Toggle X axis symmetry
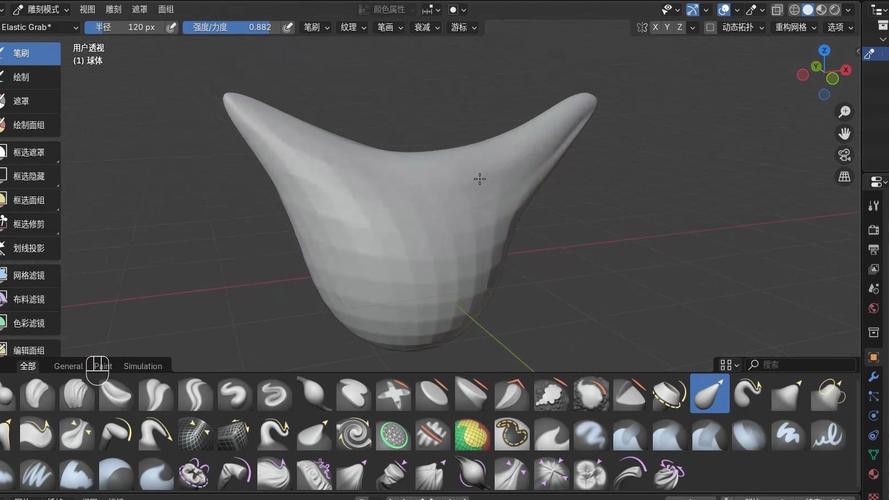Image resolution: width=889 pixels, height=500 pixels. (x=655, y=27)
